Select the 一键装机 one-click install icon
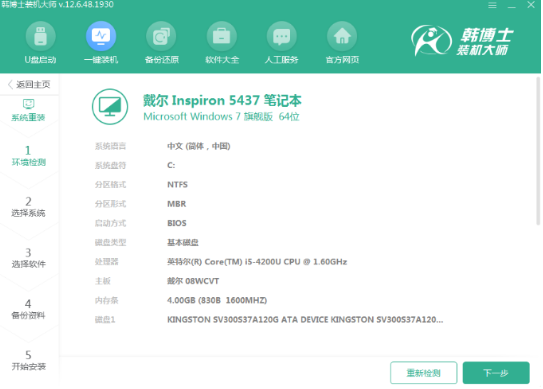543x389 pixels. pyautogui.click(x=101, y=36)
